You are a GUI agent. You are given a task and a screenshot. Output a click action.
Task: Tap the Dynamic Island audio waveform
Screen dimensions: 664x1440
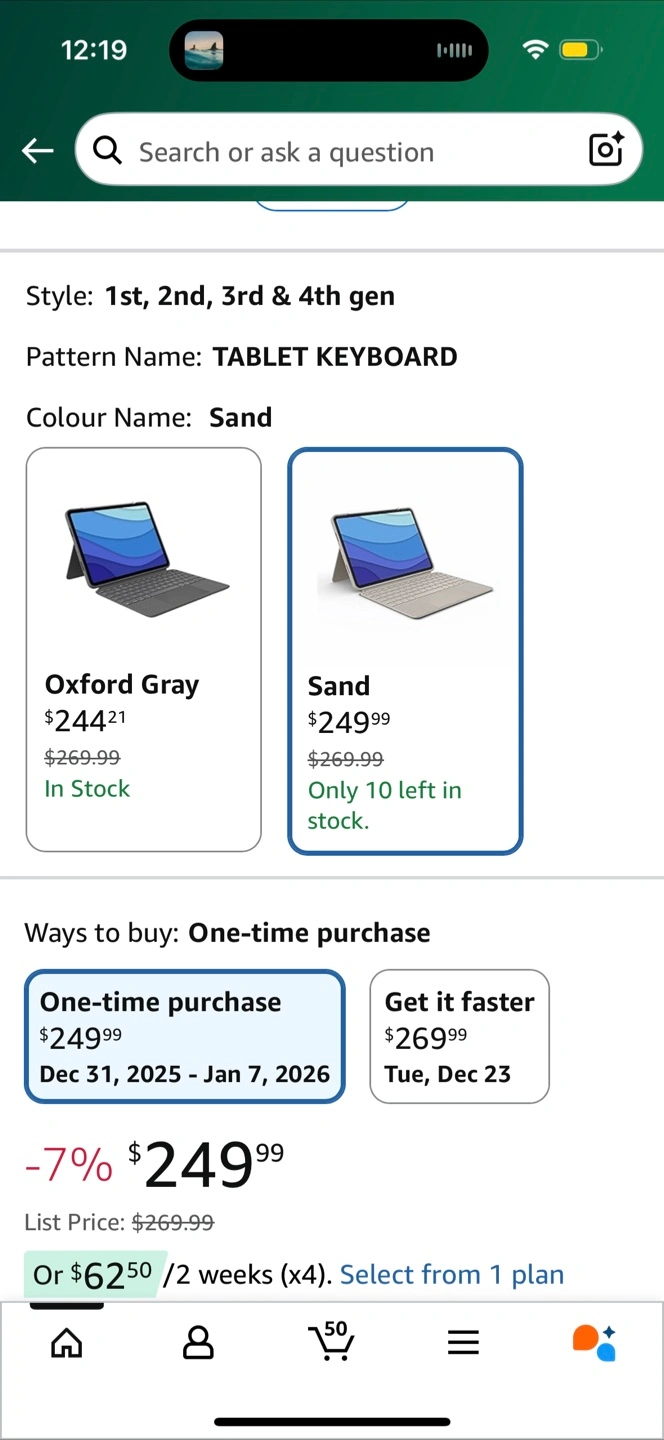(455, 50)
